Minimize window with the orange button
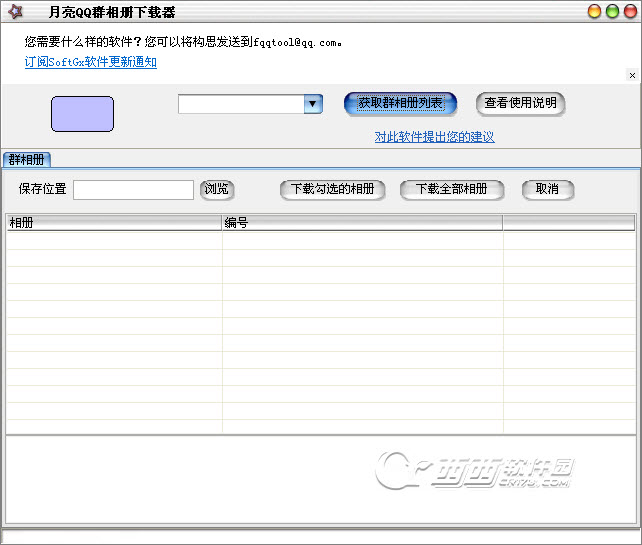The height and width of the screenshot is (545, 642). pos(594,11)
